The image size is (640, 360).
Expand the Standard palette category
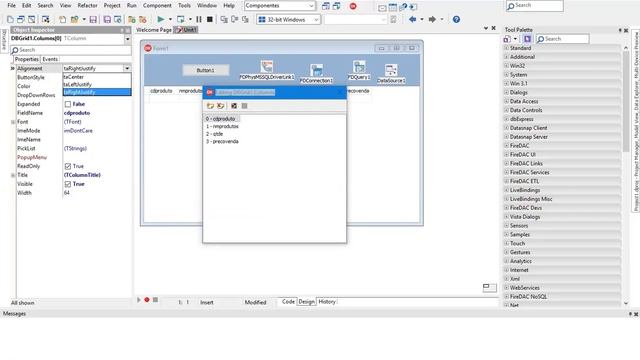click(x=507, y=48)
